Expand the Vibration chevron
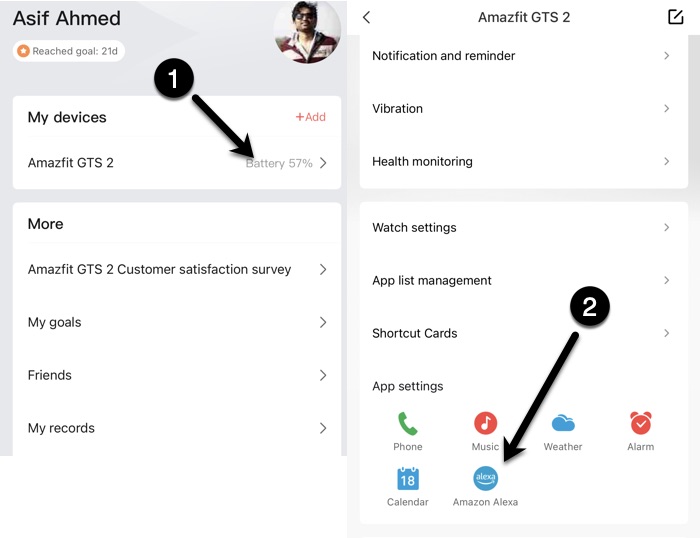Screen dimensions: 700x538 pyautogui.click(x=667, y=108)
